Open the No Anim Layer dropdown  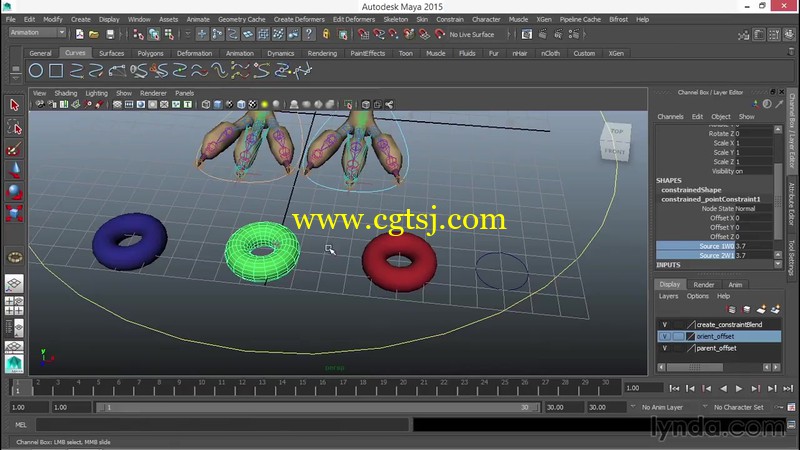[x=633, y=407]
